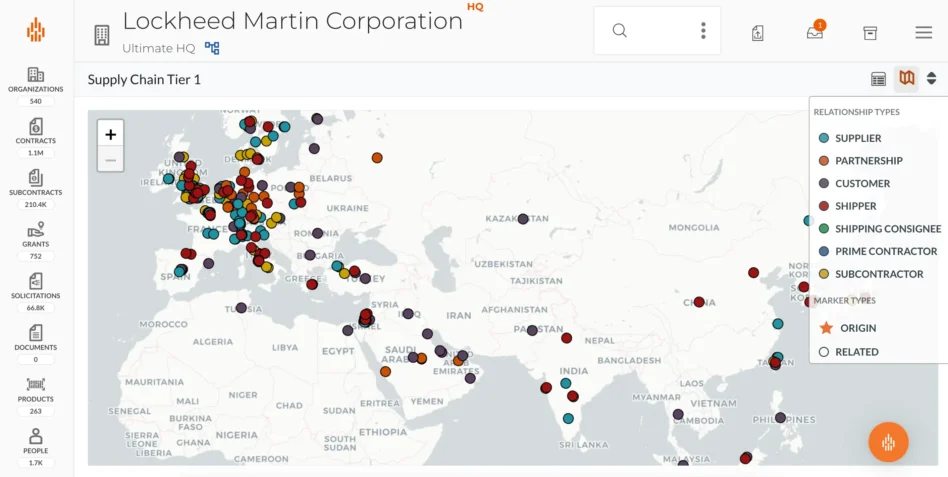Viewport: 948px width, 477px height.
Task: Open the Organizations sidebar section
Action: pos(35,79)
